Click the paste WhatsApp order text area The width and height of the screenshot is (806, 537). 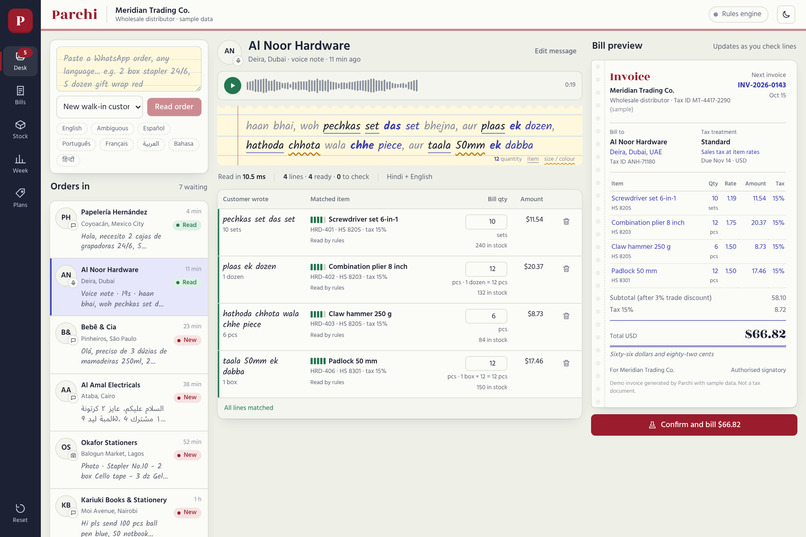tap(129, 69)
